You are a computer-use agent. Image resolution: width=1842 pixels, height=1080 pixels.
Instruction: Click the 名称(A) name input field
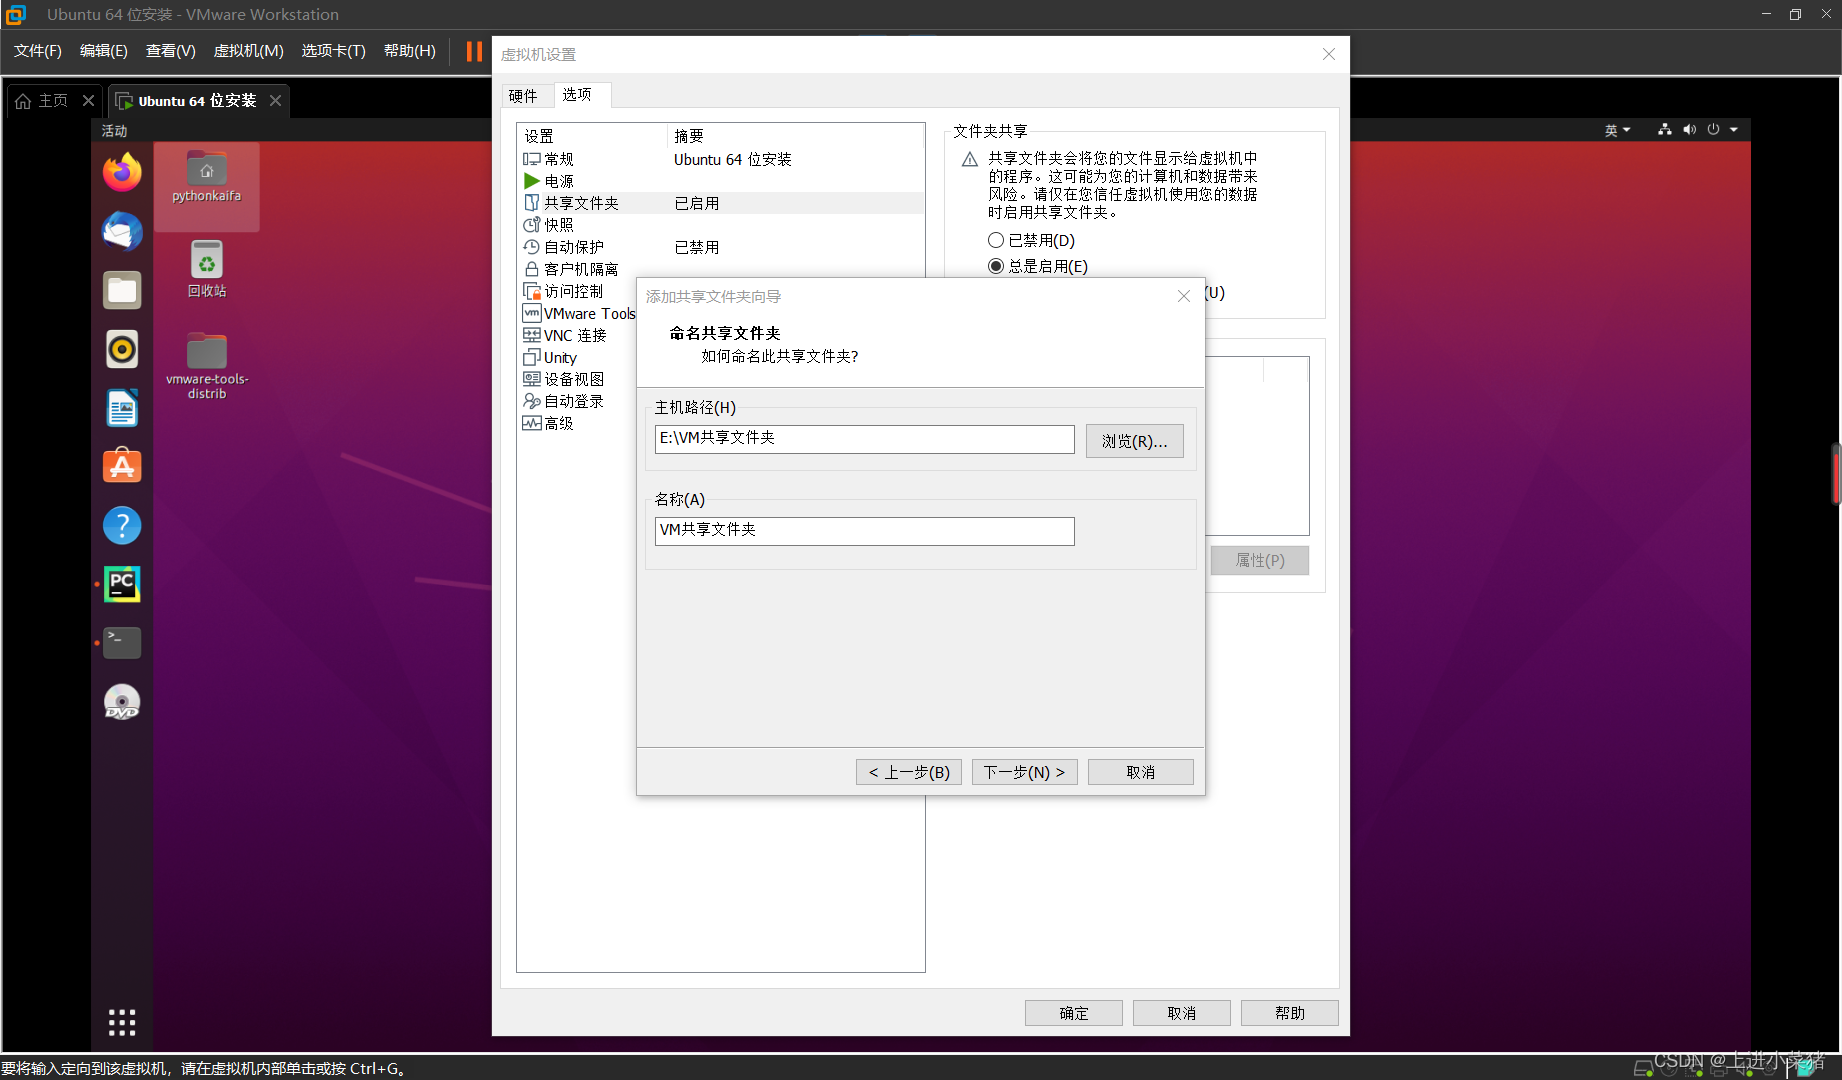pos(865,531)
